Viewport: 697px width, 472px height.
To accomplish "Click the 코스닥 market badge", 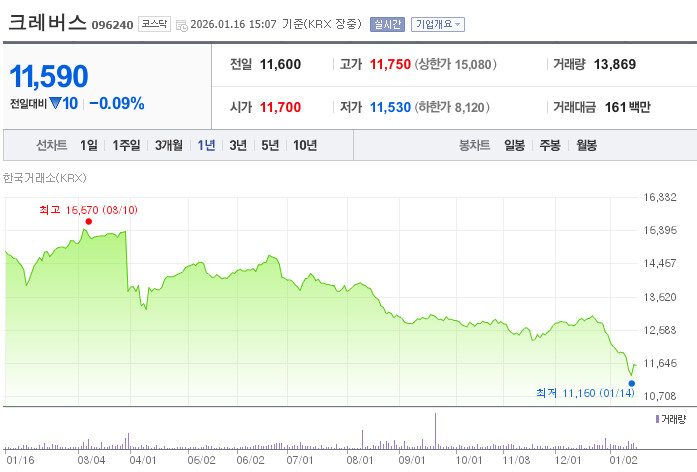I will (x=154, y=24).
